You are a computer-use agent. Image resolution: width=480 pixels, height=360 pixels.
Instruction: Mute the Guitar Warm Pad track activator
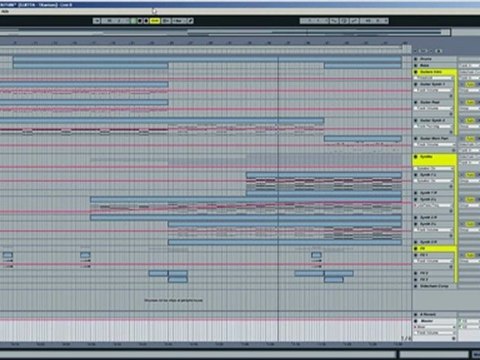pos(470,138)
